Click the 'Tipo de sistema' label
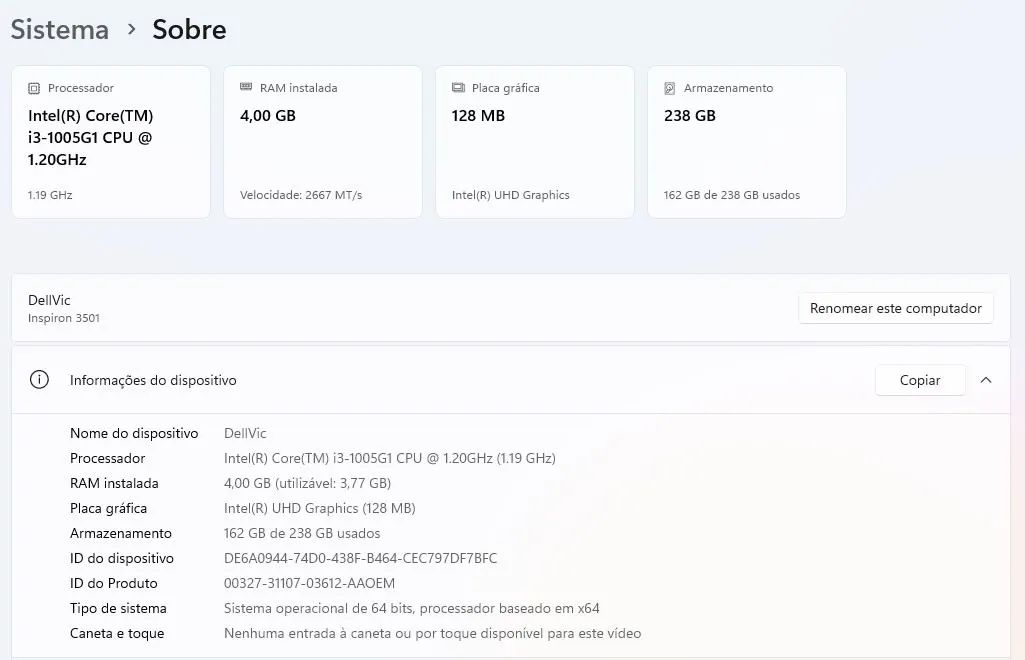This screenshot has width=1025, height=660. tap(118, 608)
